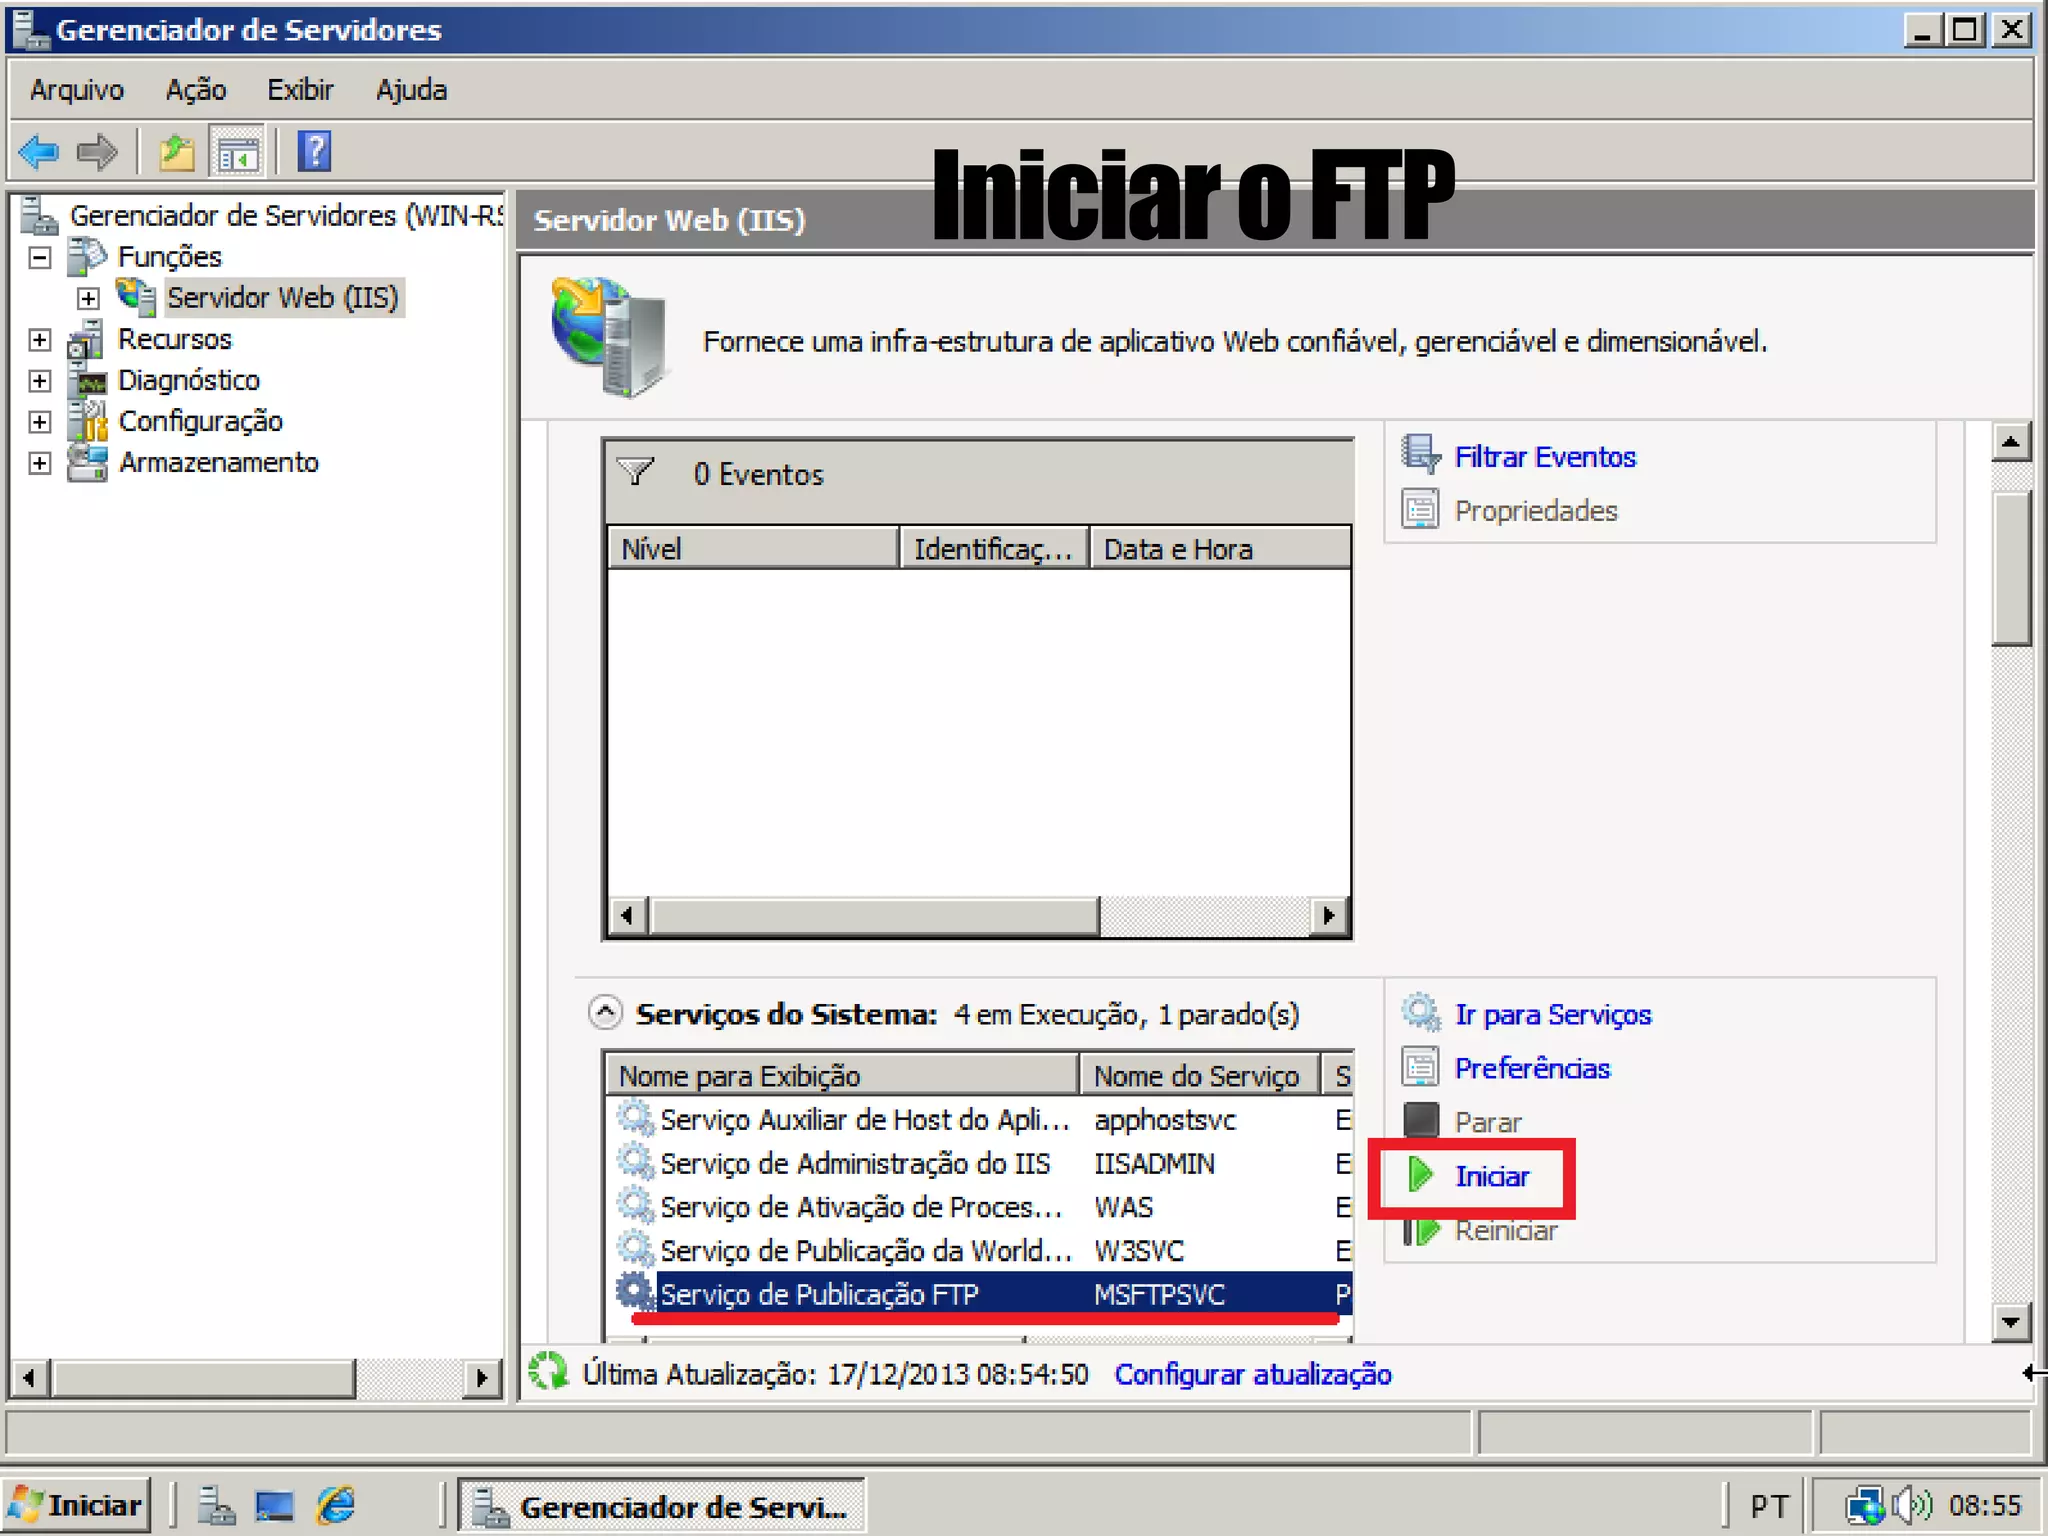The width and height of the screenshot is (2048, 1536).
Task: Open the Preferências link
Action: pyautogui.click(x=1532, y=1068)
